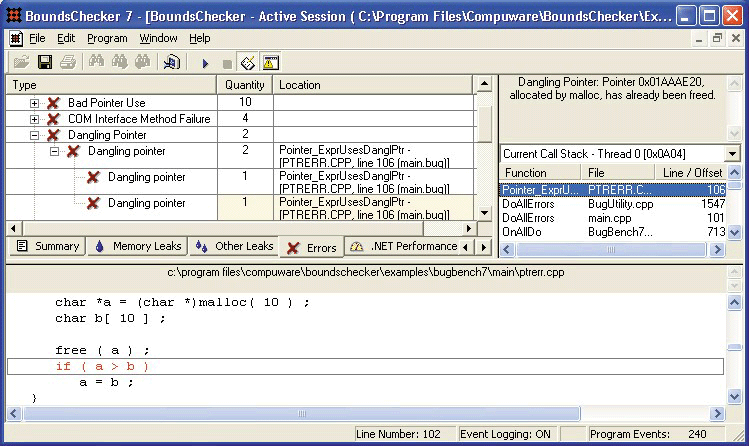
Task: Click the 'free ( a ) ;' code line
Action: (x=102, y=350)
